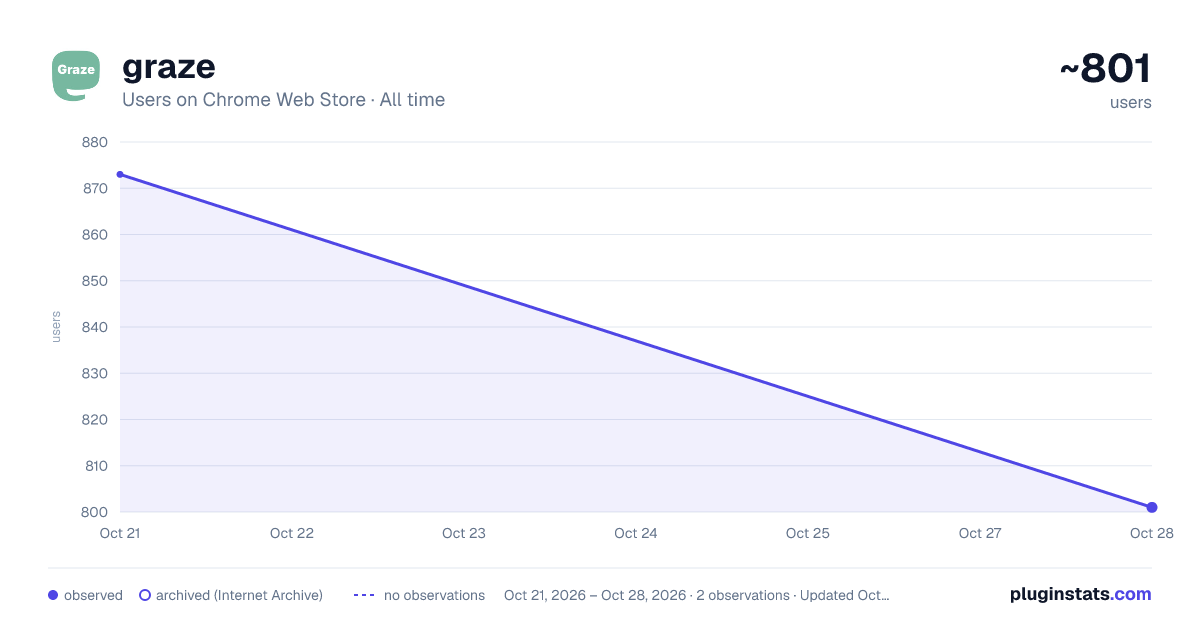Click the date range and observations summary text
Viewport: 1200px width, 630px height.
coord(697,595)
